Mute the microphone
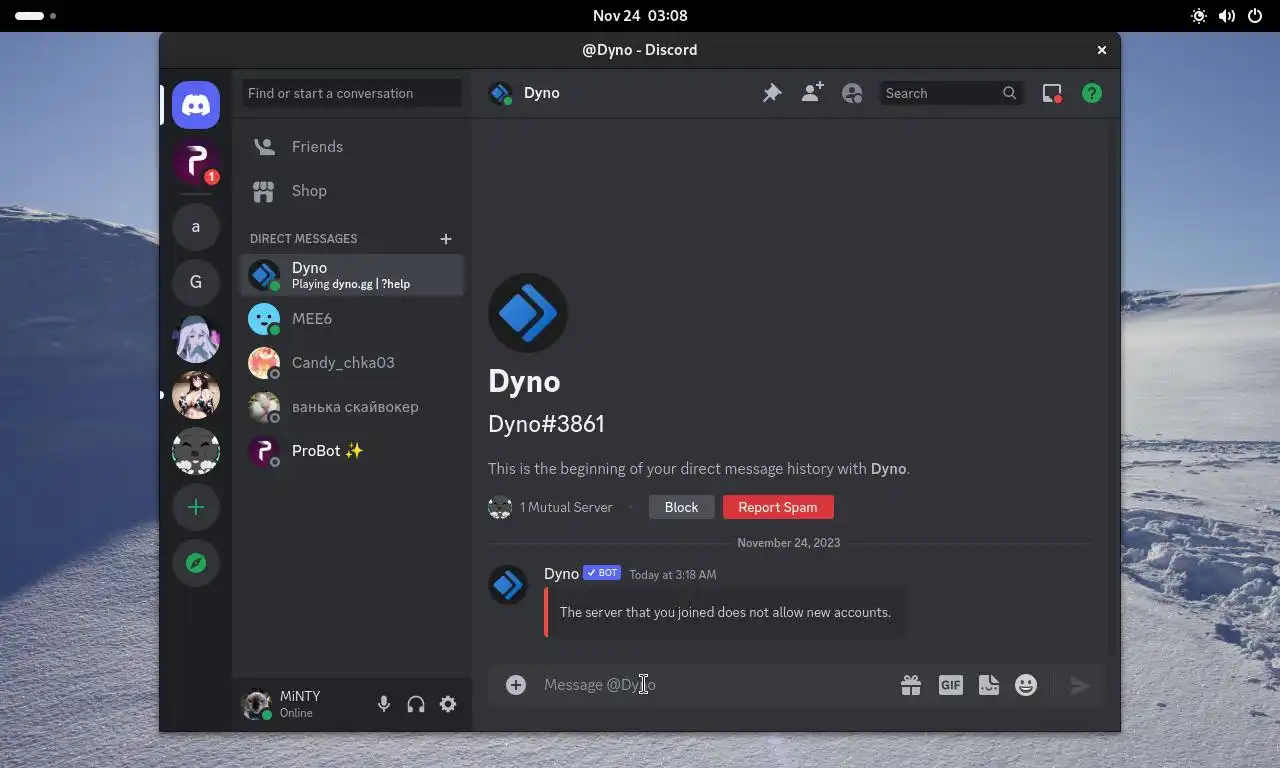This screenshot has height=768, width=1280. coord(384,704)
